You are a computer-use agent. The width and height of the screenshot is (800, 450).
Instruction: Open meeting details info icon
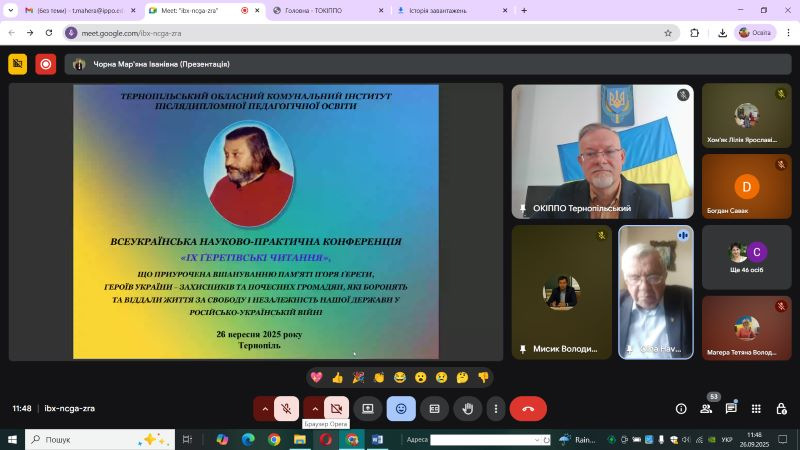[681, 408]
